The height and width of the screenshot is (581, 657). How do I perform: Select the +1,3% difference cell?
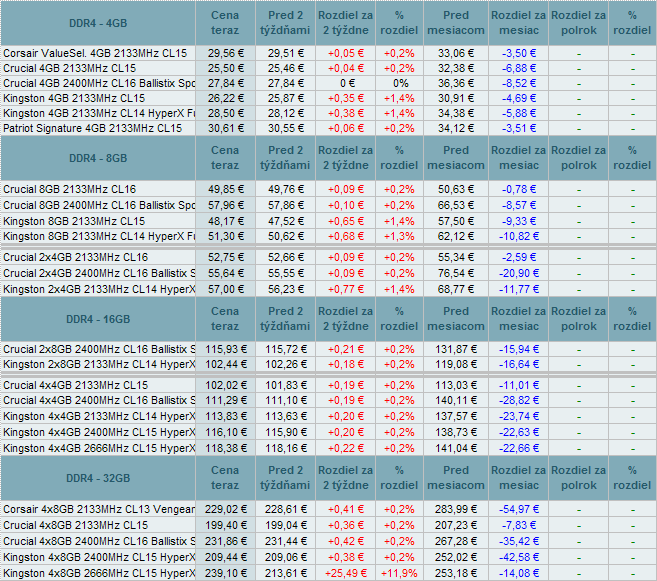coord(399,236)
